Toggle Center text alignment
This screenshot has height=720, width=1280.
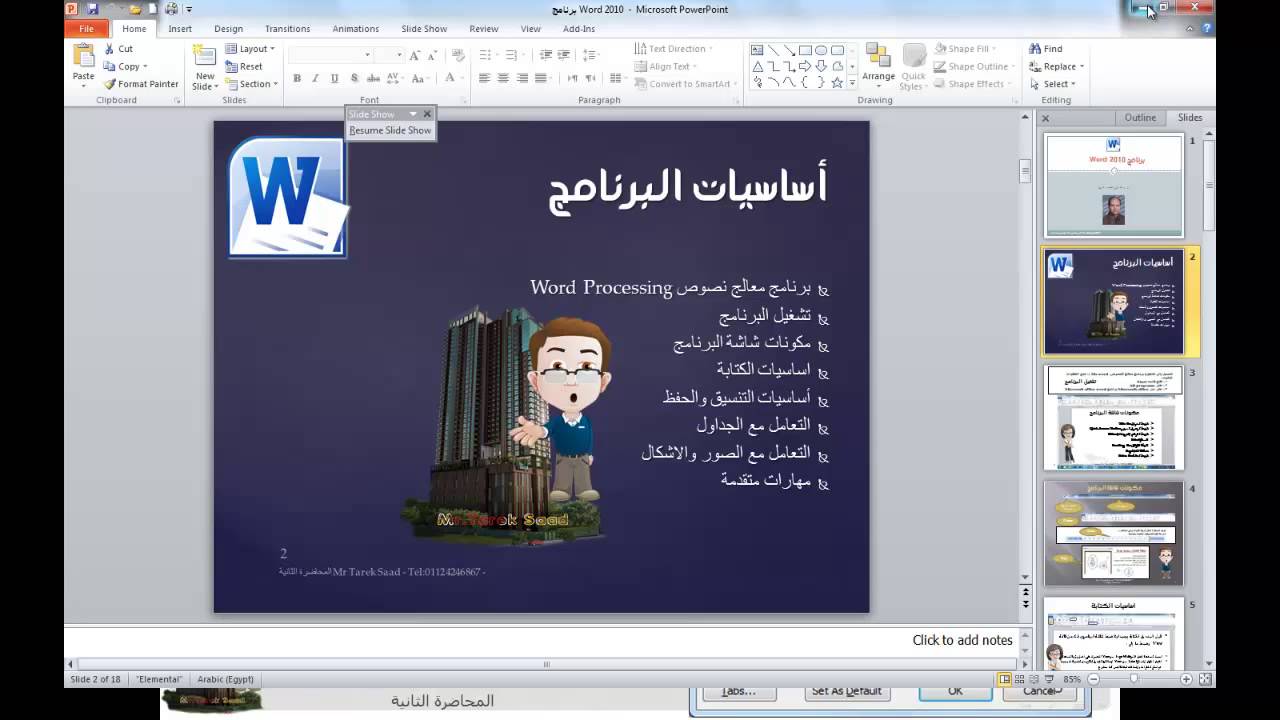point(503,78)
